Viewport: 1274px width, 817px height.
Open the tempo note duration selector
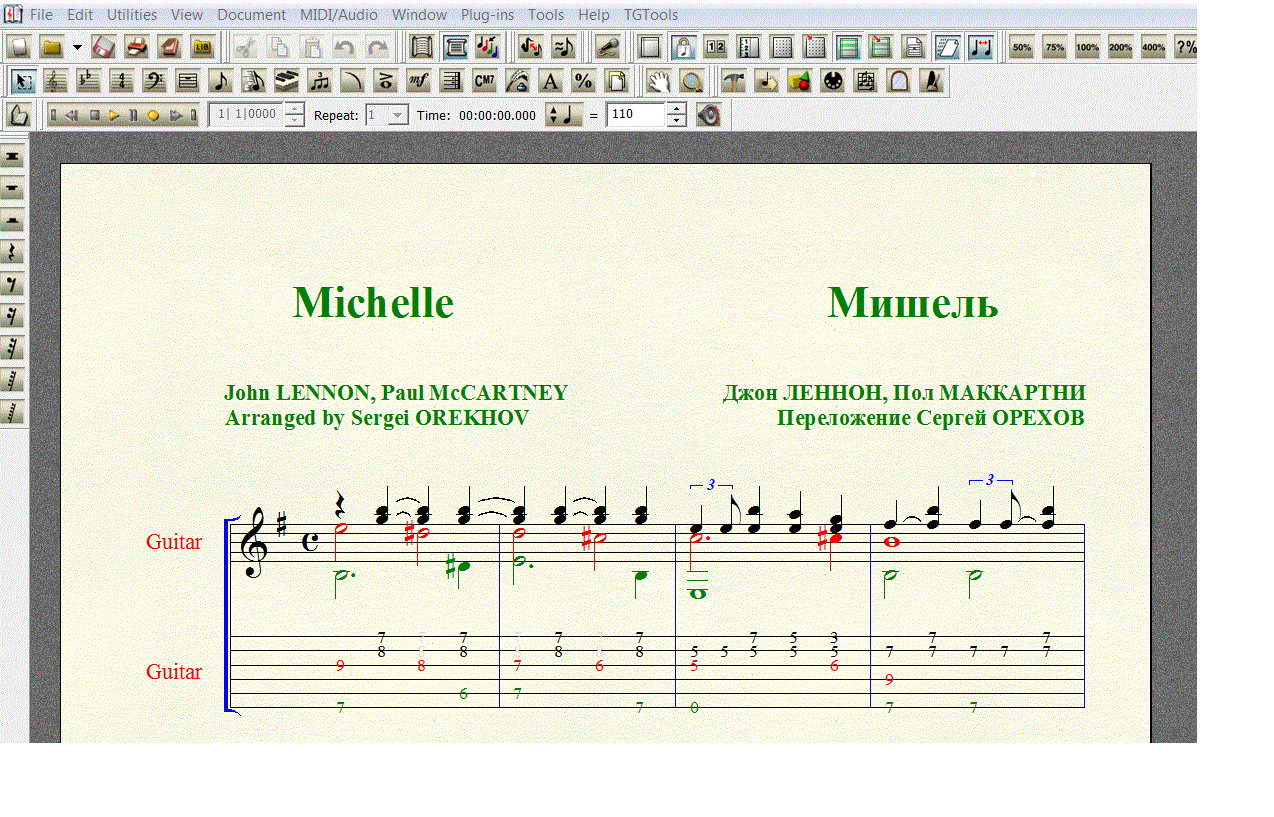[x=564, y=115]
